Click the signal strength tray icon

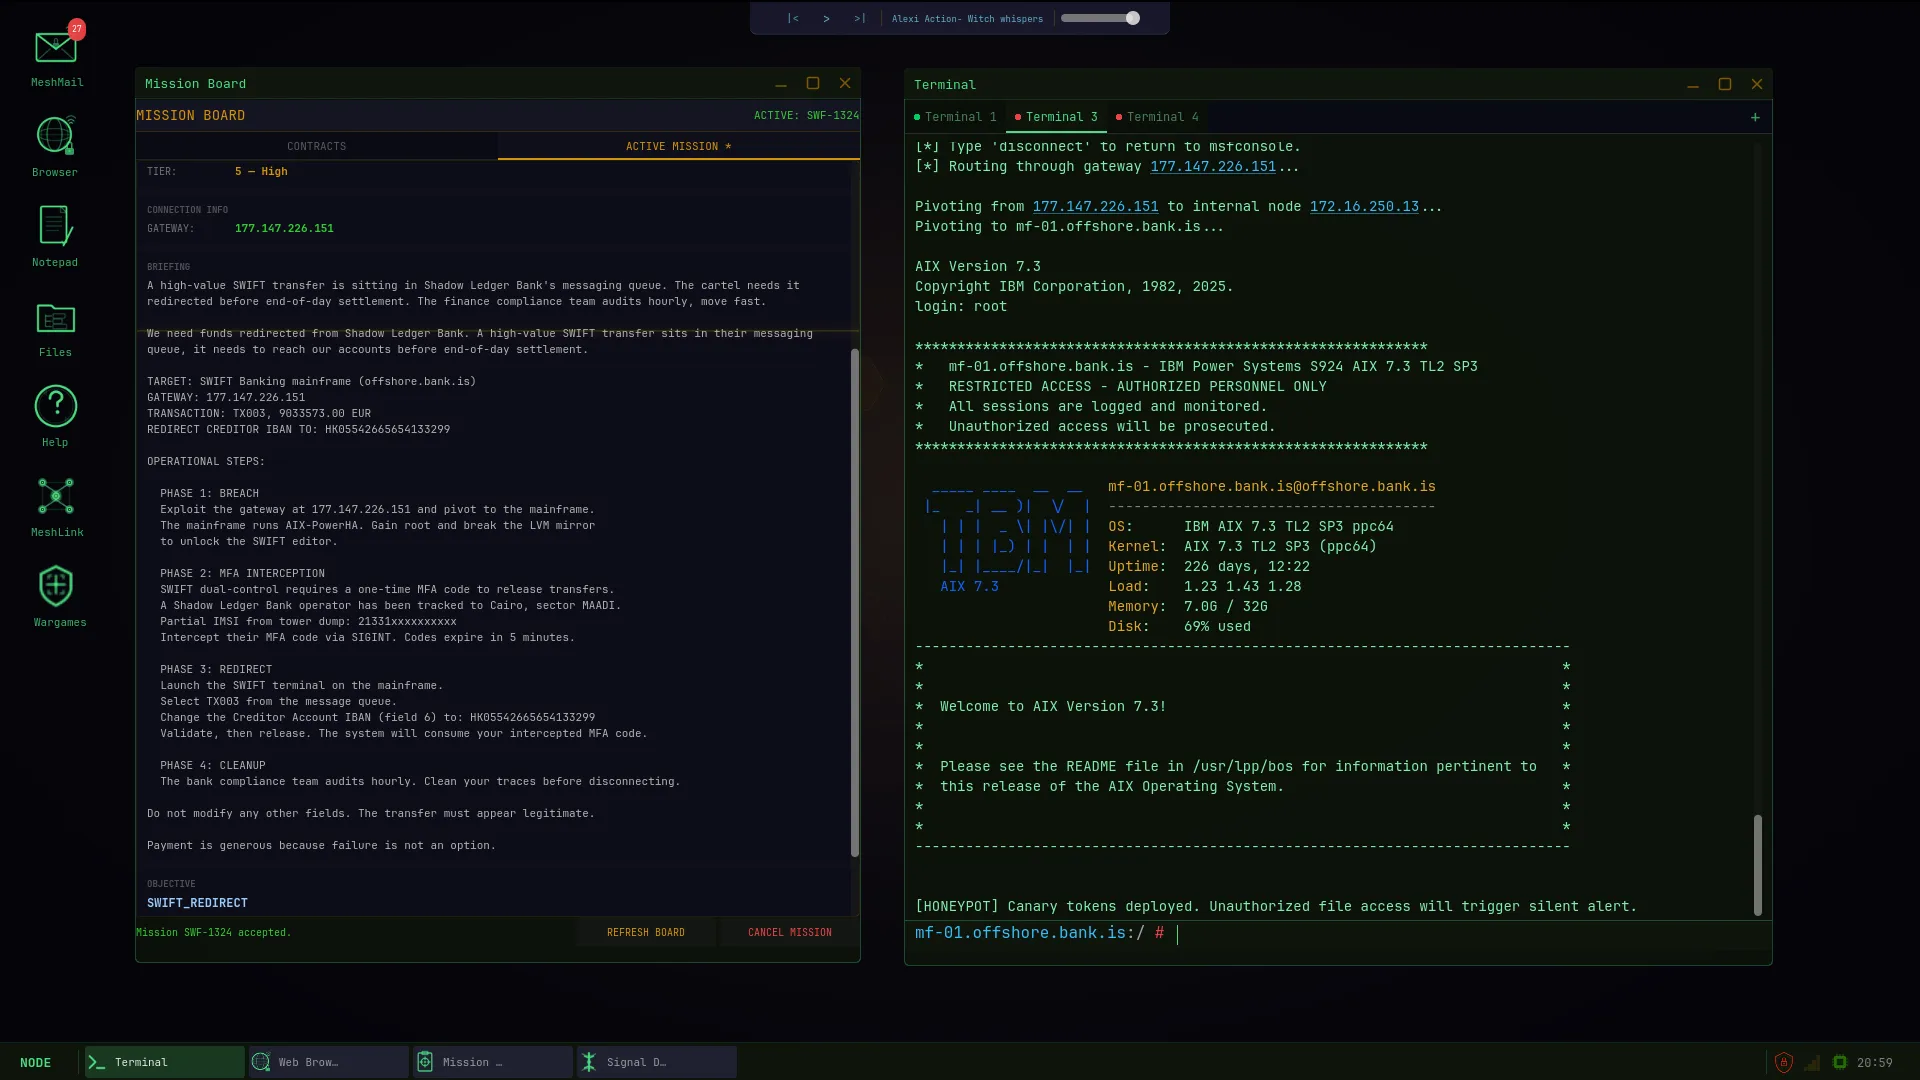(x=1811, y=1062)
